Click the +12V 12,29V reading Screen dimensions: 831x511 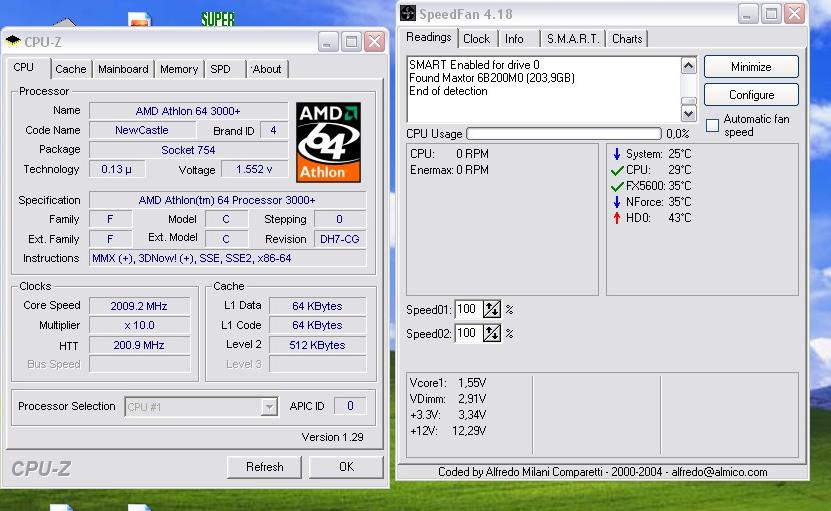point(448,430)
